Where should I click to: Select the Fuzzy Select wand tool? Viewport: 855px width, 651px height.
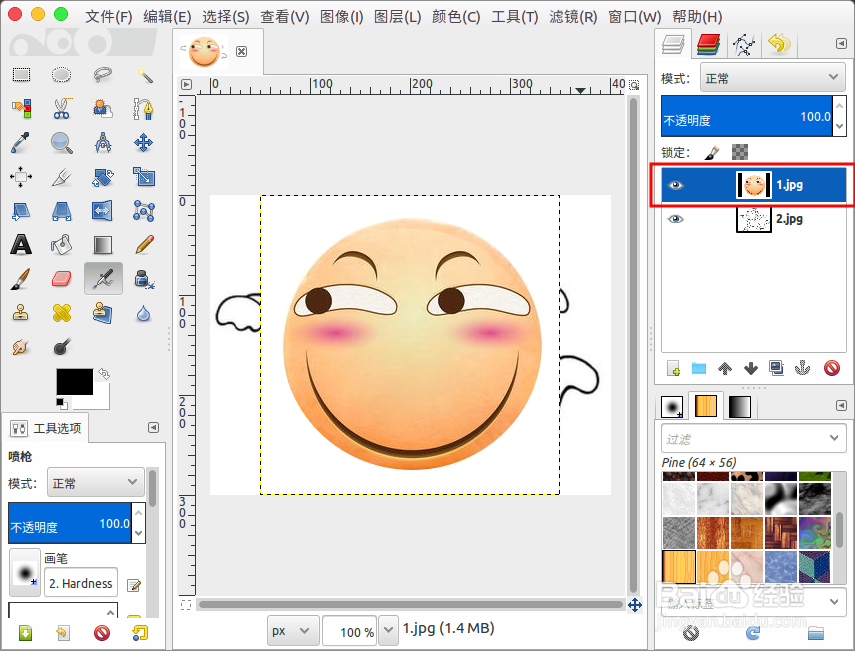click(144, 74)
